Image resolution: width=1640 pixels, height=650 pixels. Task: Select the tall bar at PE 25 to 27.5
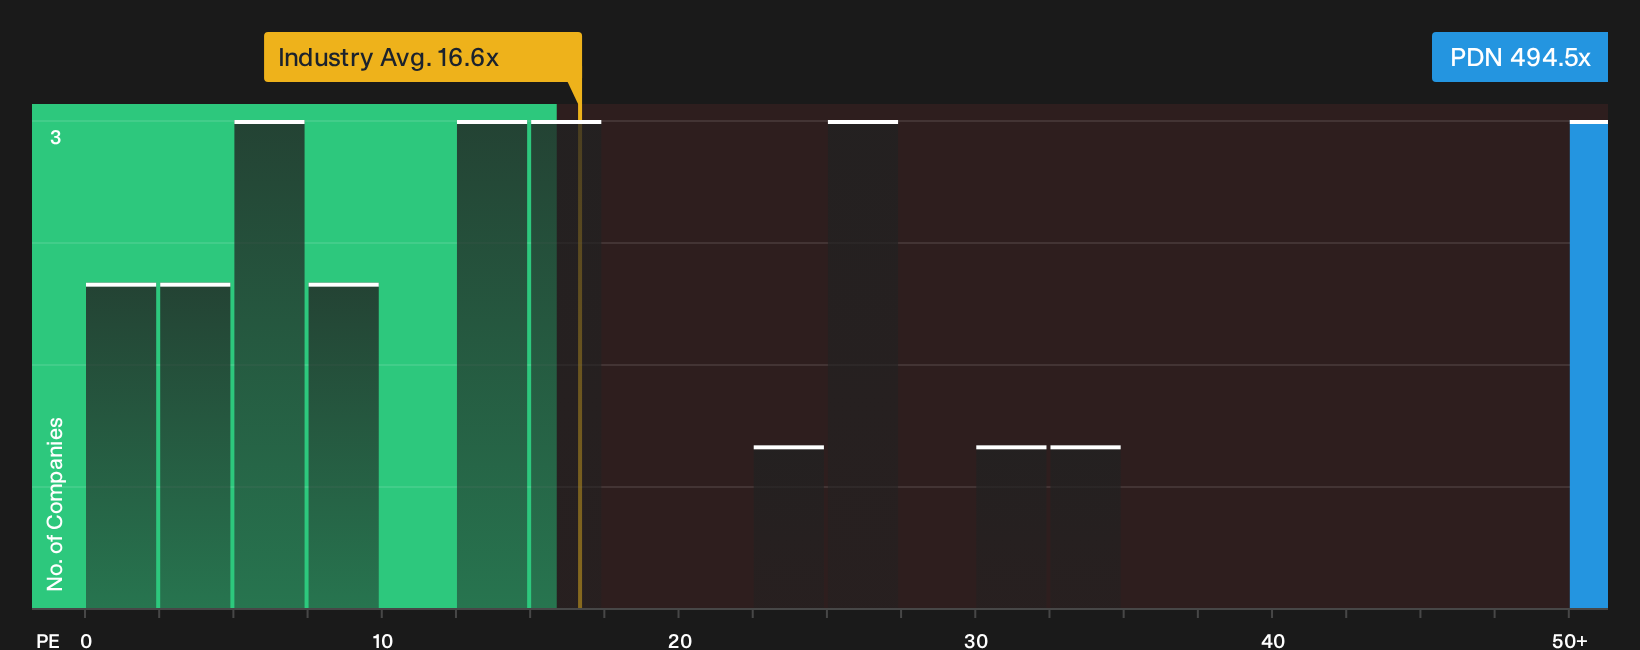pyautogui.click(x=863, y=364)
